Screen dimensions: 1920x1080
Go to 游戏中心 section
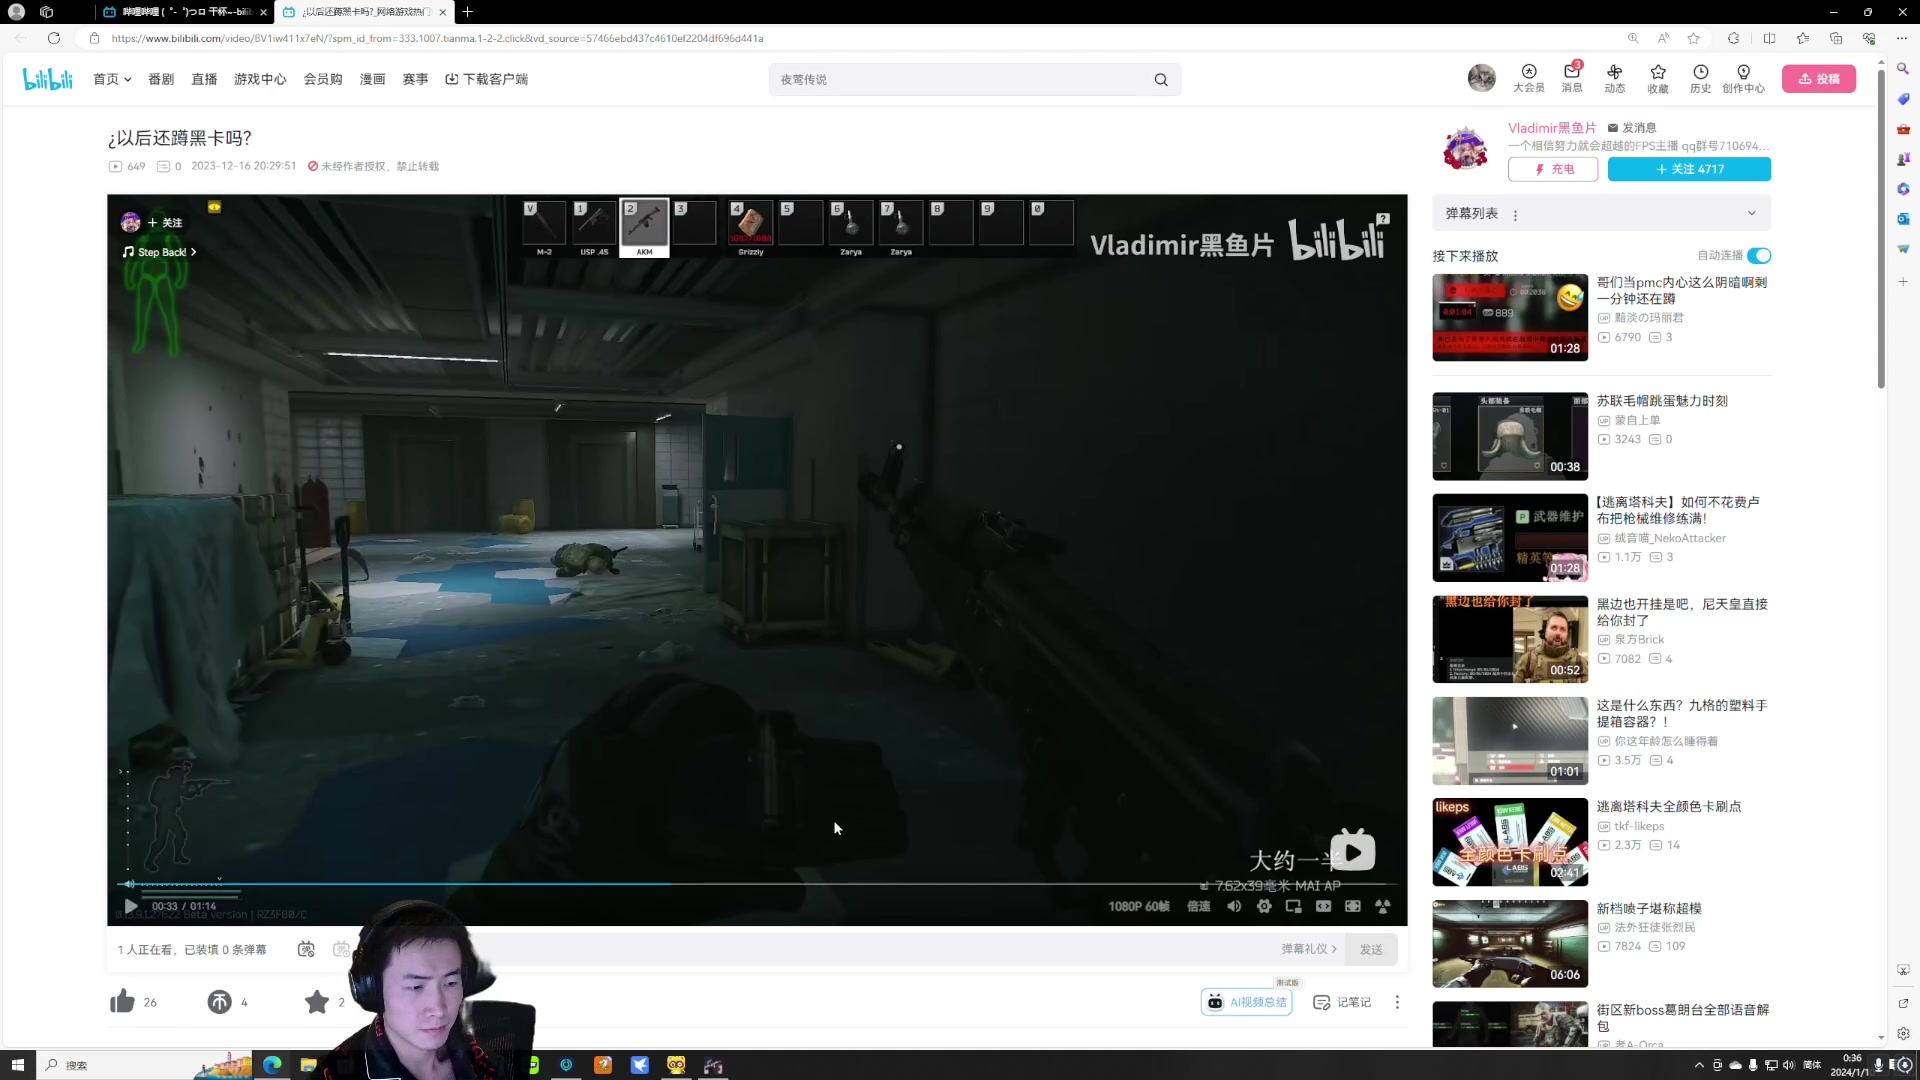click(x=260, y=79)
